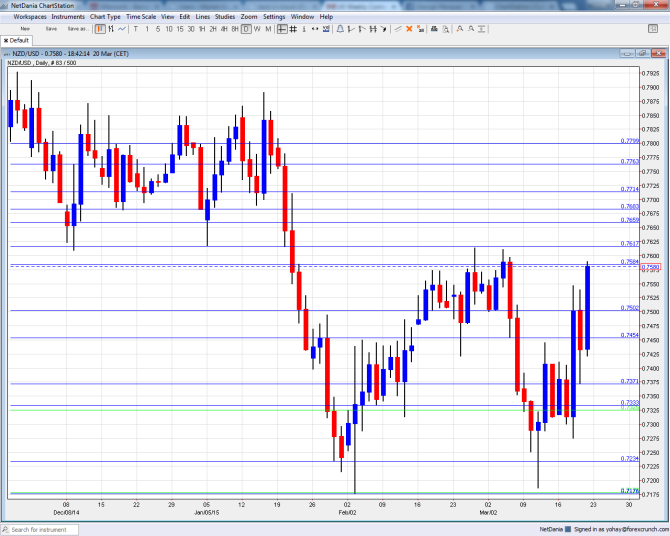Open the Time Scale menu
Image resolution: width=670 pixels, height=536 pixels.
(x=141, y=17)
